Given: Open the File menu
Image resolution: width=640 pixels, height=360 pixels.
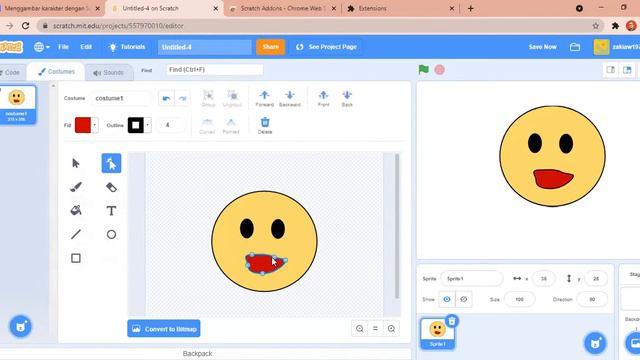Looking at the screenshot, I should pyautogui.click(x=63, y=47).
